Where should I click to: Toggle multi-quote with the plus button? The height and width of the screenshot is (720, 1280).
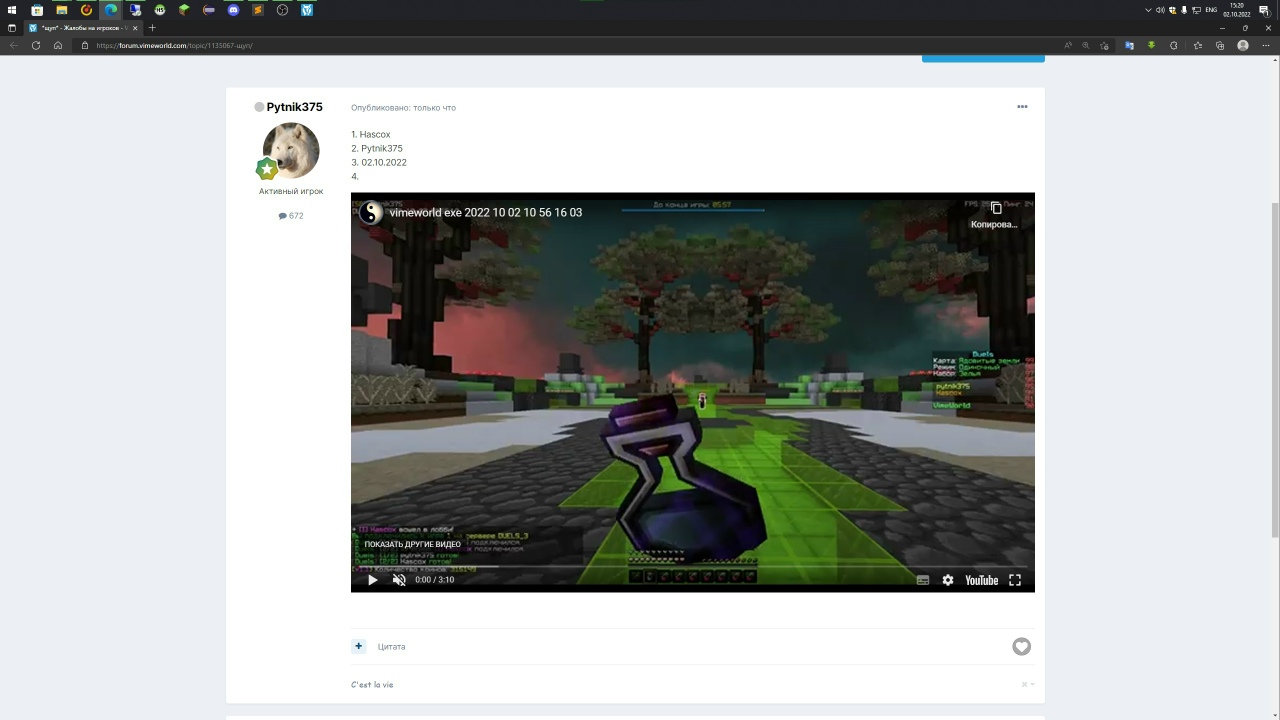(x=359, y=646)
